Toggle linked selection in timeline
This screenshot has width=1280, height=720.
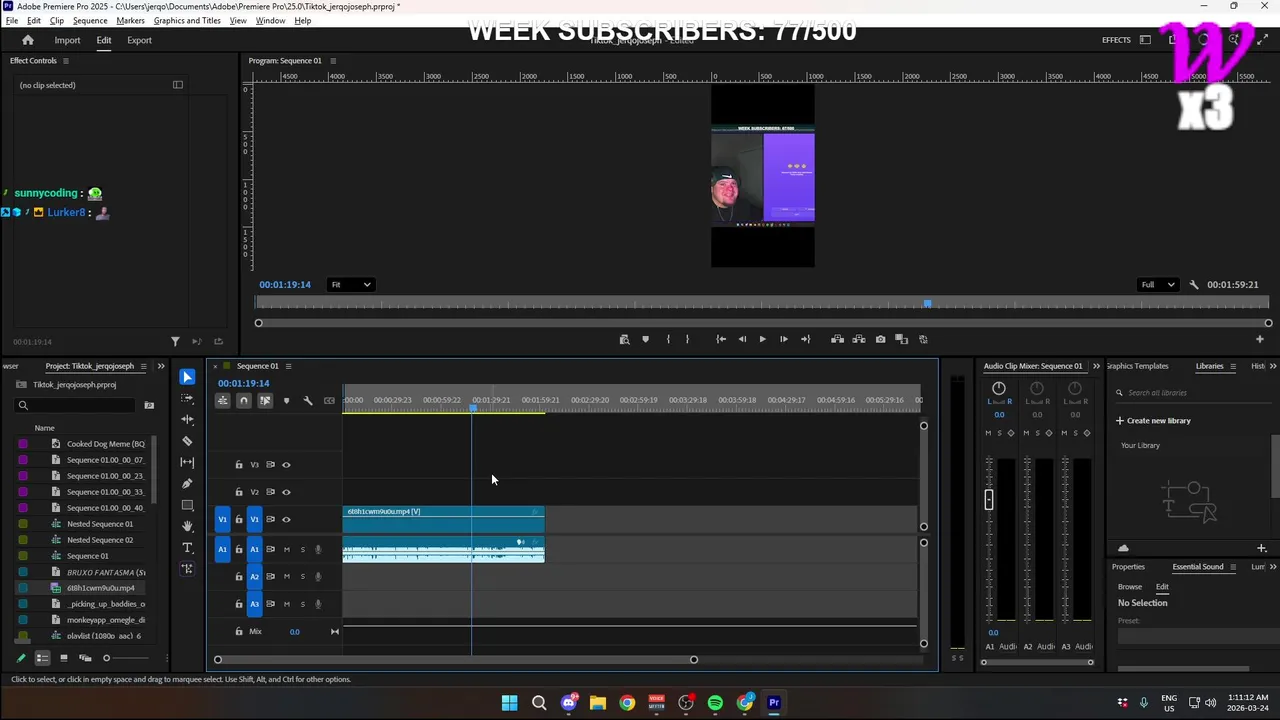coord(265,401)
